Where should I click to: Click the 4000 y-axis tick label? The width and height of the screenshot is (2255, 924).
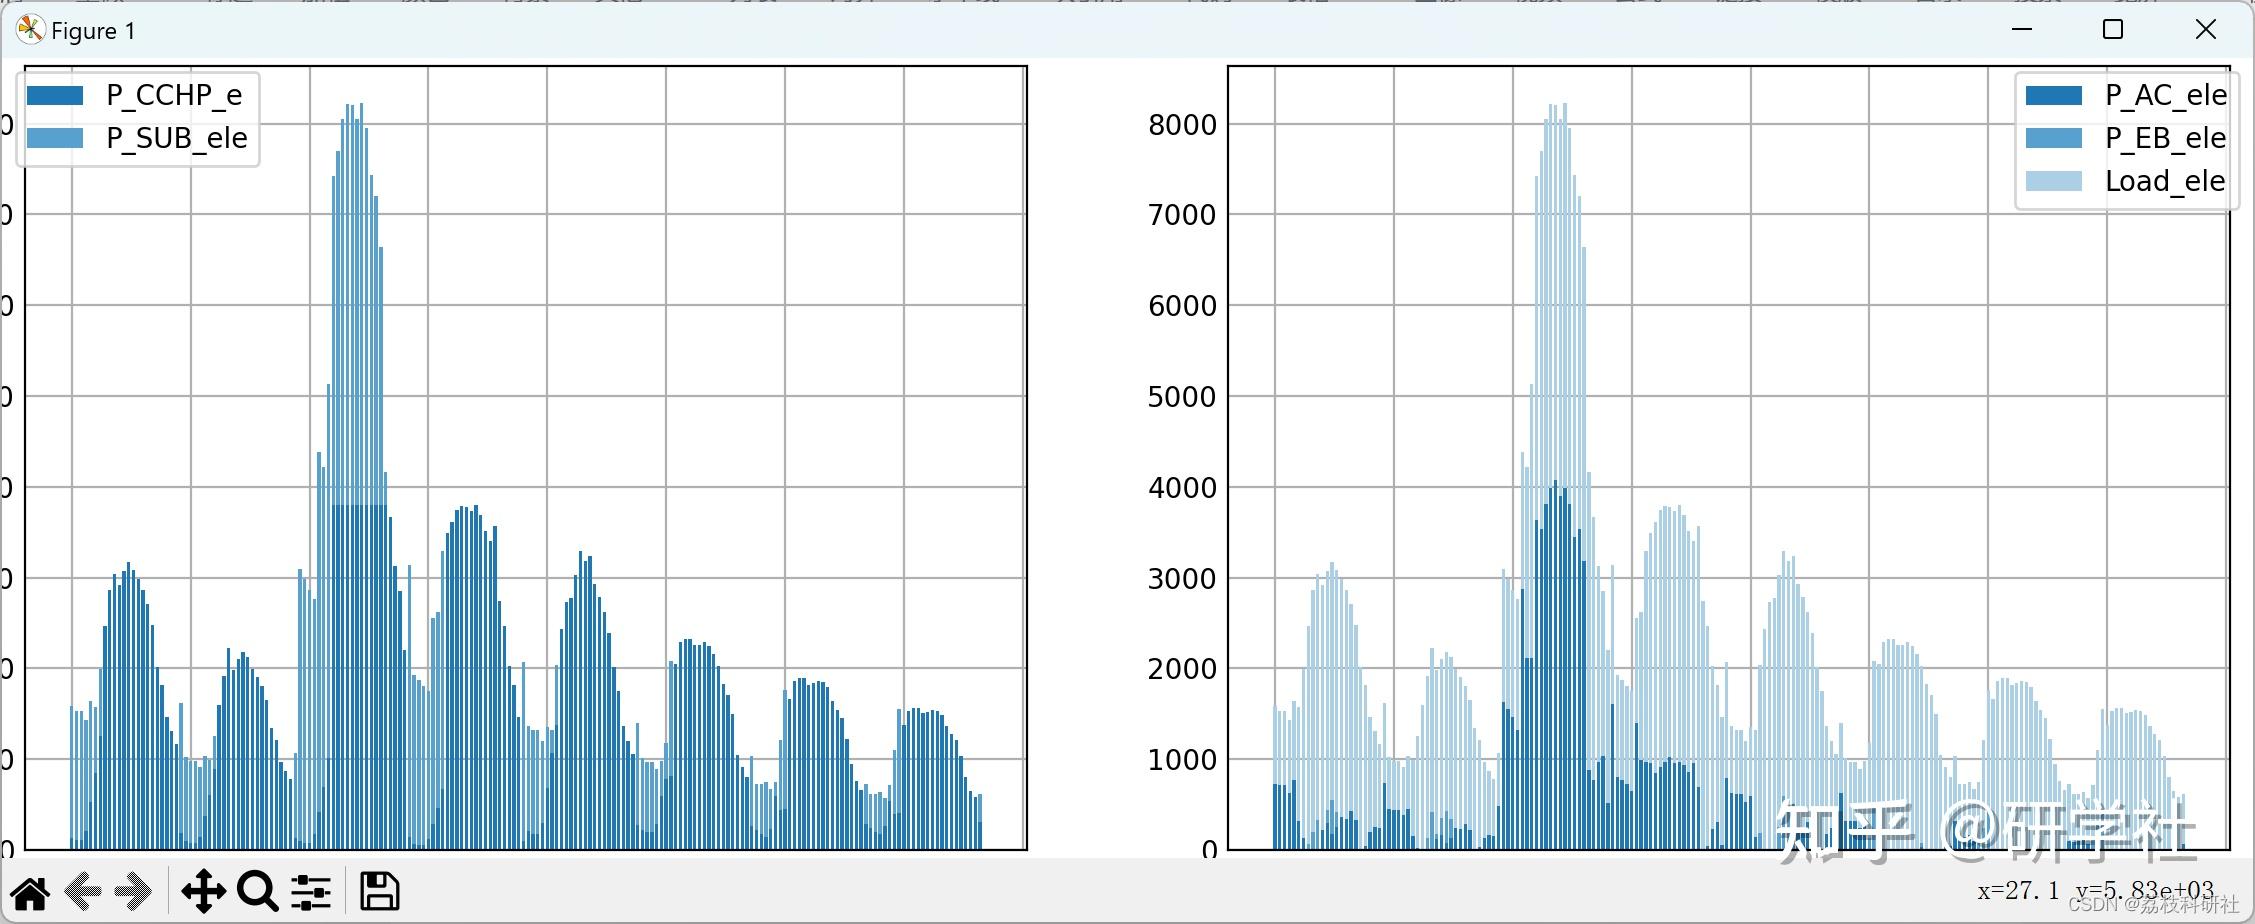pos(1182,488)
